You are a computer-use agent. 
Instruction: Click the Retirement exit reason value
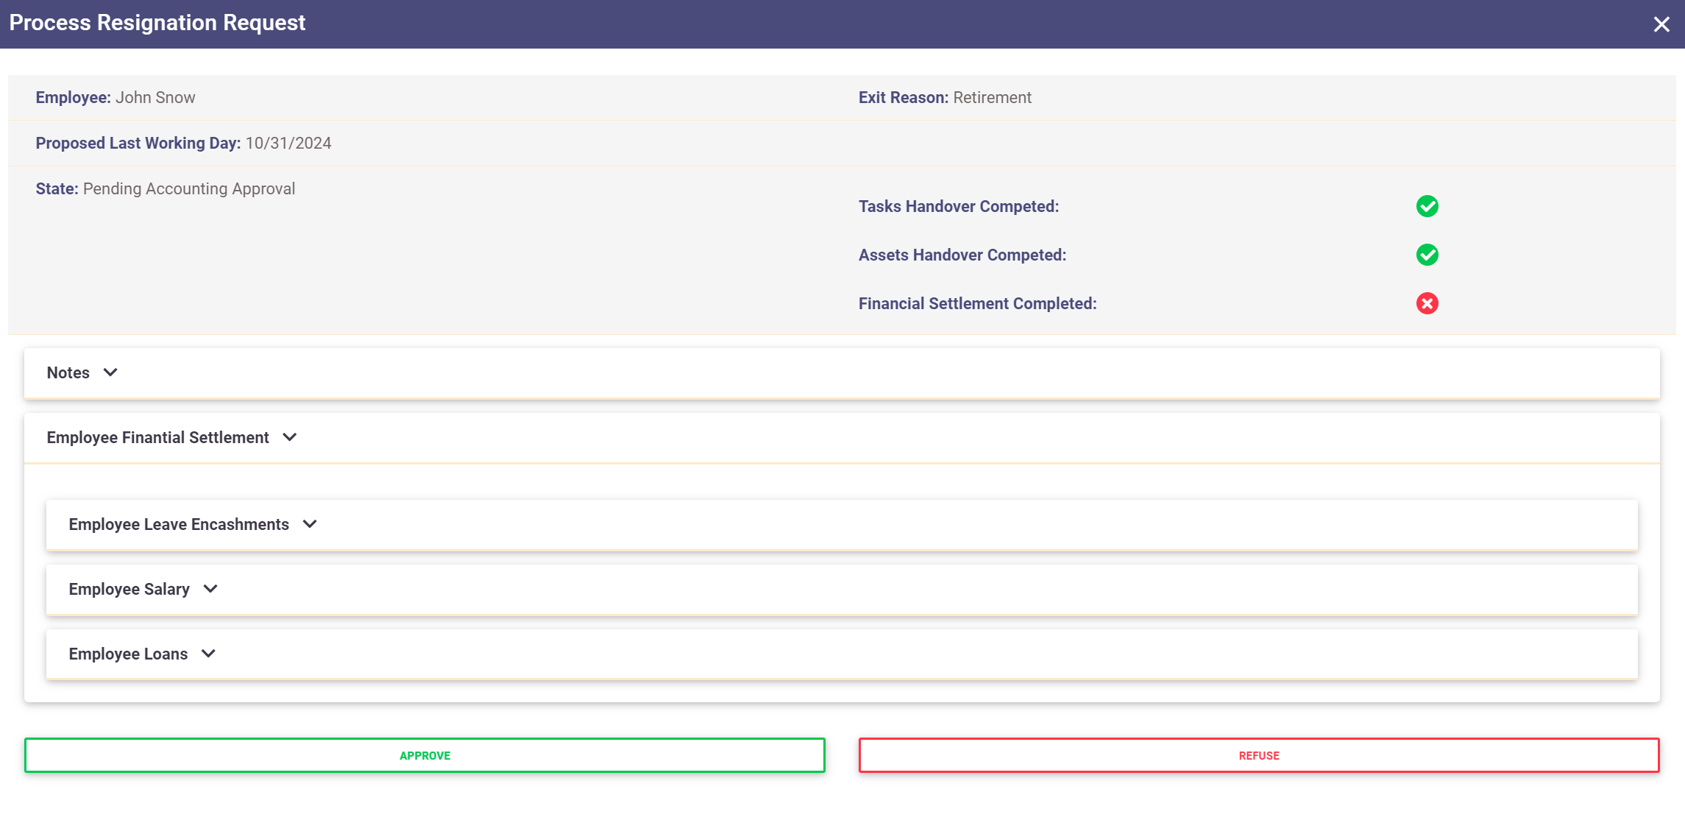click(x=992, y=98)
